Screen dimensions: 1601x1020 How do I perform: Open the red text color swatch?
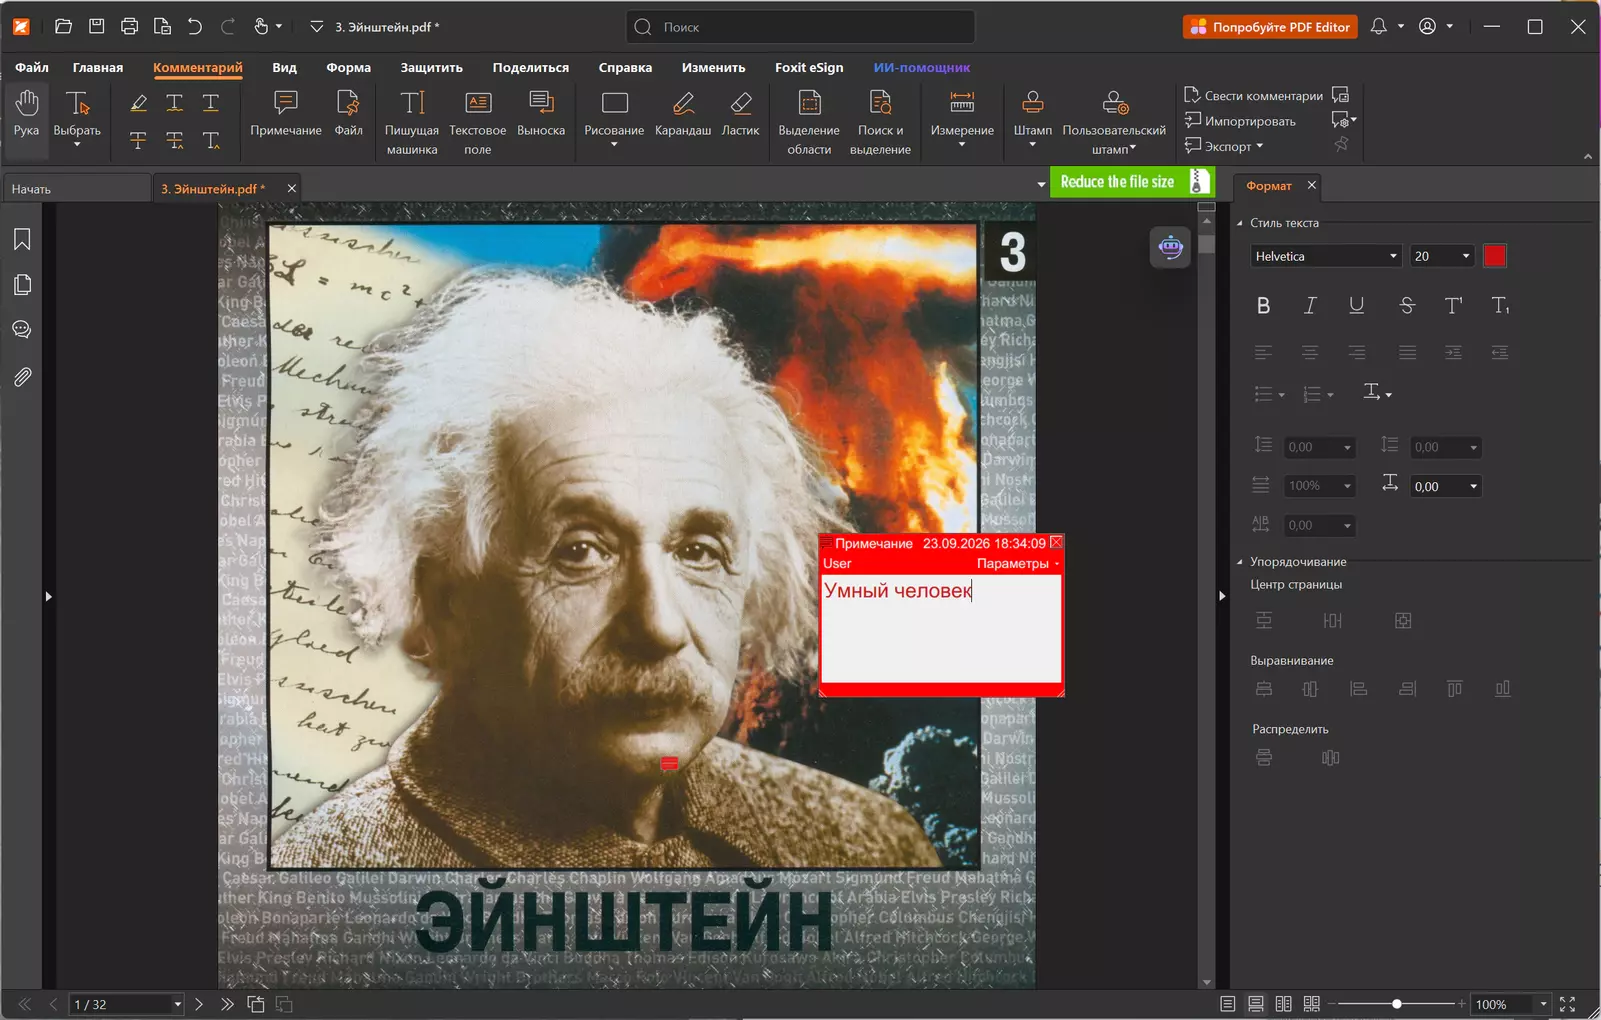click(x=1494, y=256)
